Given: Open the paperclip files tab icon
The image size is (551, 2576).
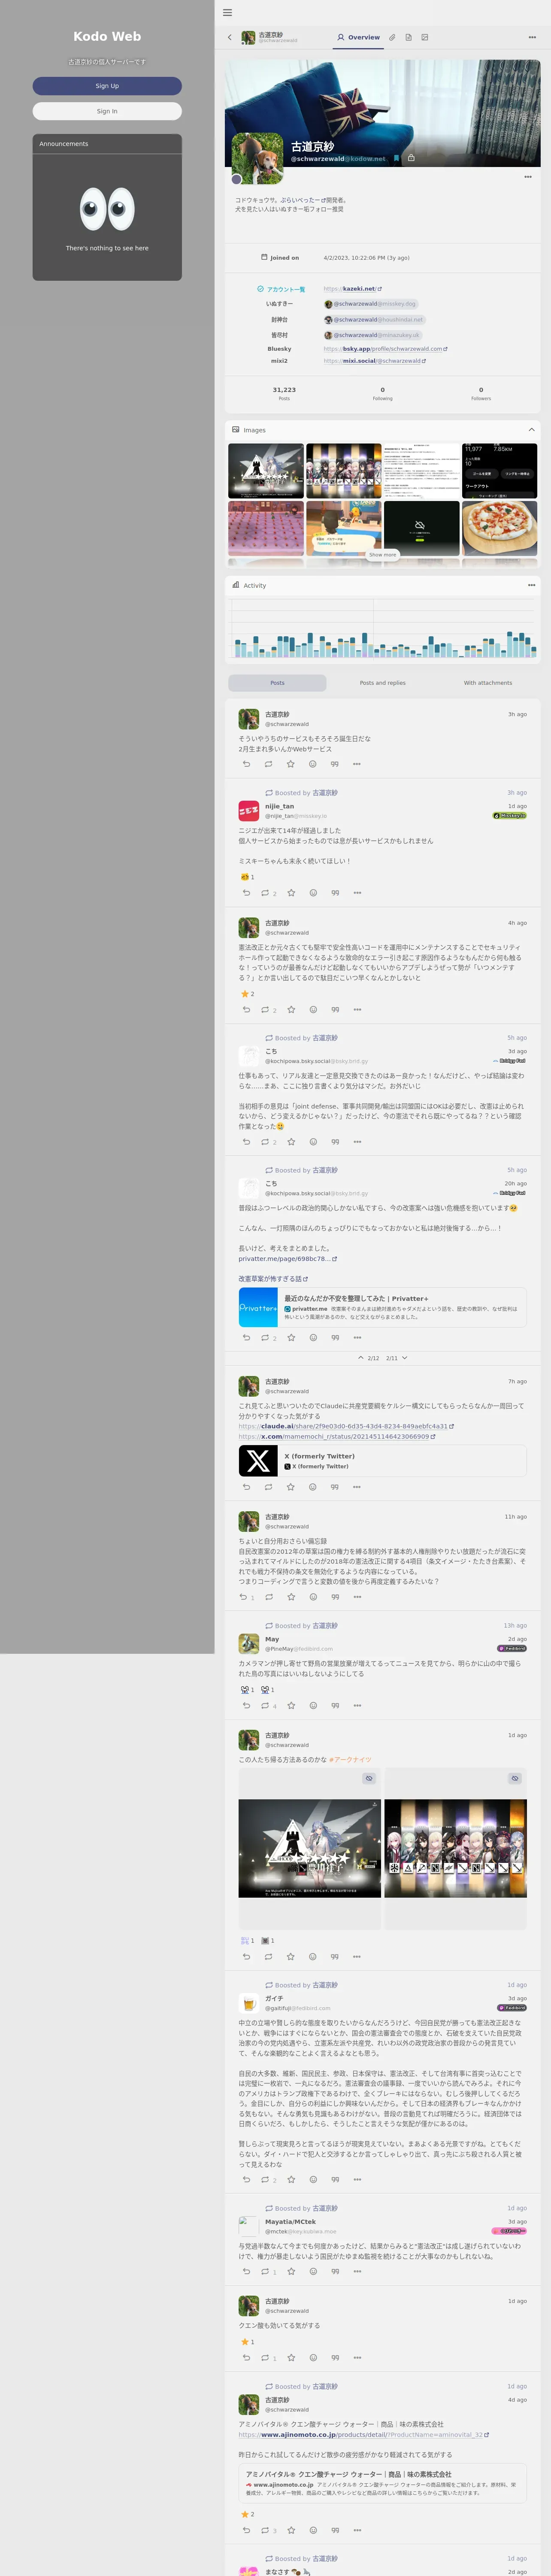Looking at the screenshot, I should tap(392, 37).
